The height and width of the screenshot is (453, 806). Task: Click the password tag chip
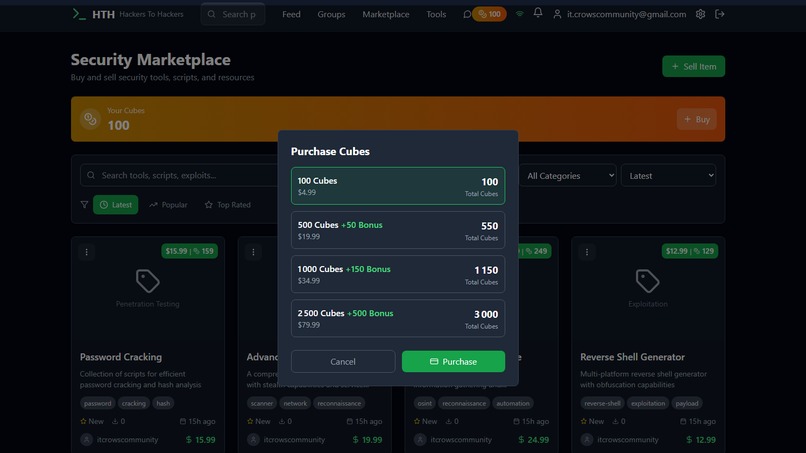click(98, 403)
